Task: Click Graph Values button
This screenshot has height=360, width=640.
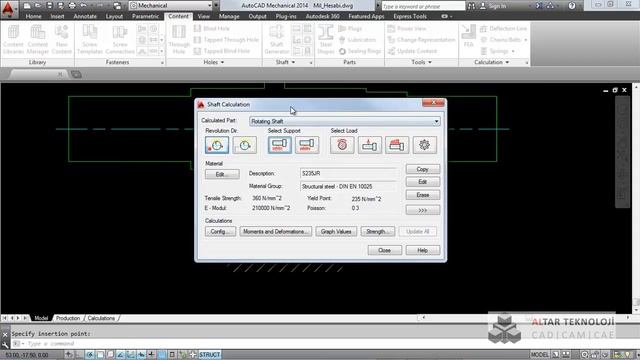Action: click(336, 231)
